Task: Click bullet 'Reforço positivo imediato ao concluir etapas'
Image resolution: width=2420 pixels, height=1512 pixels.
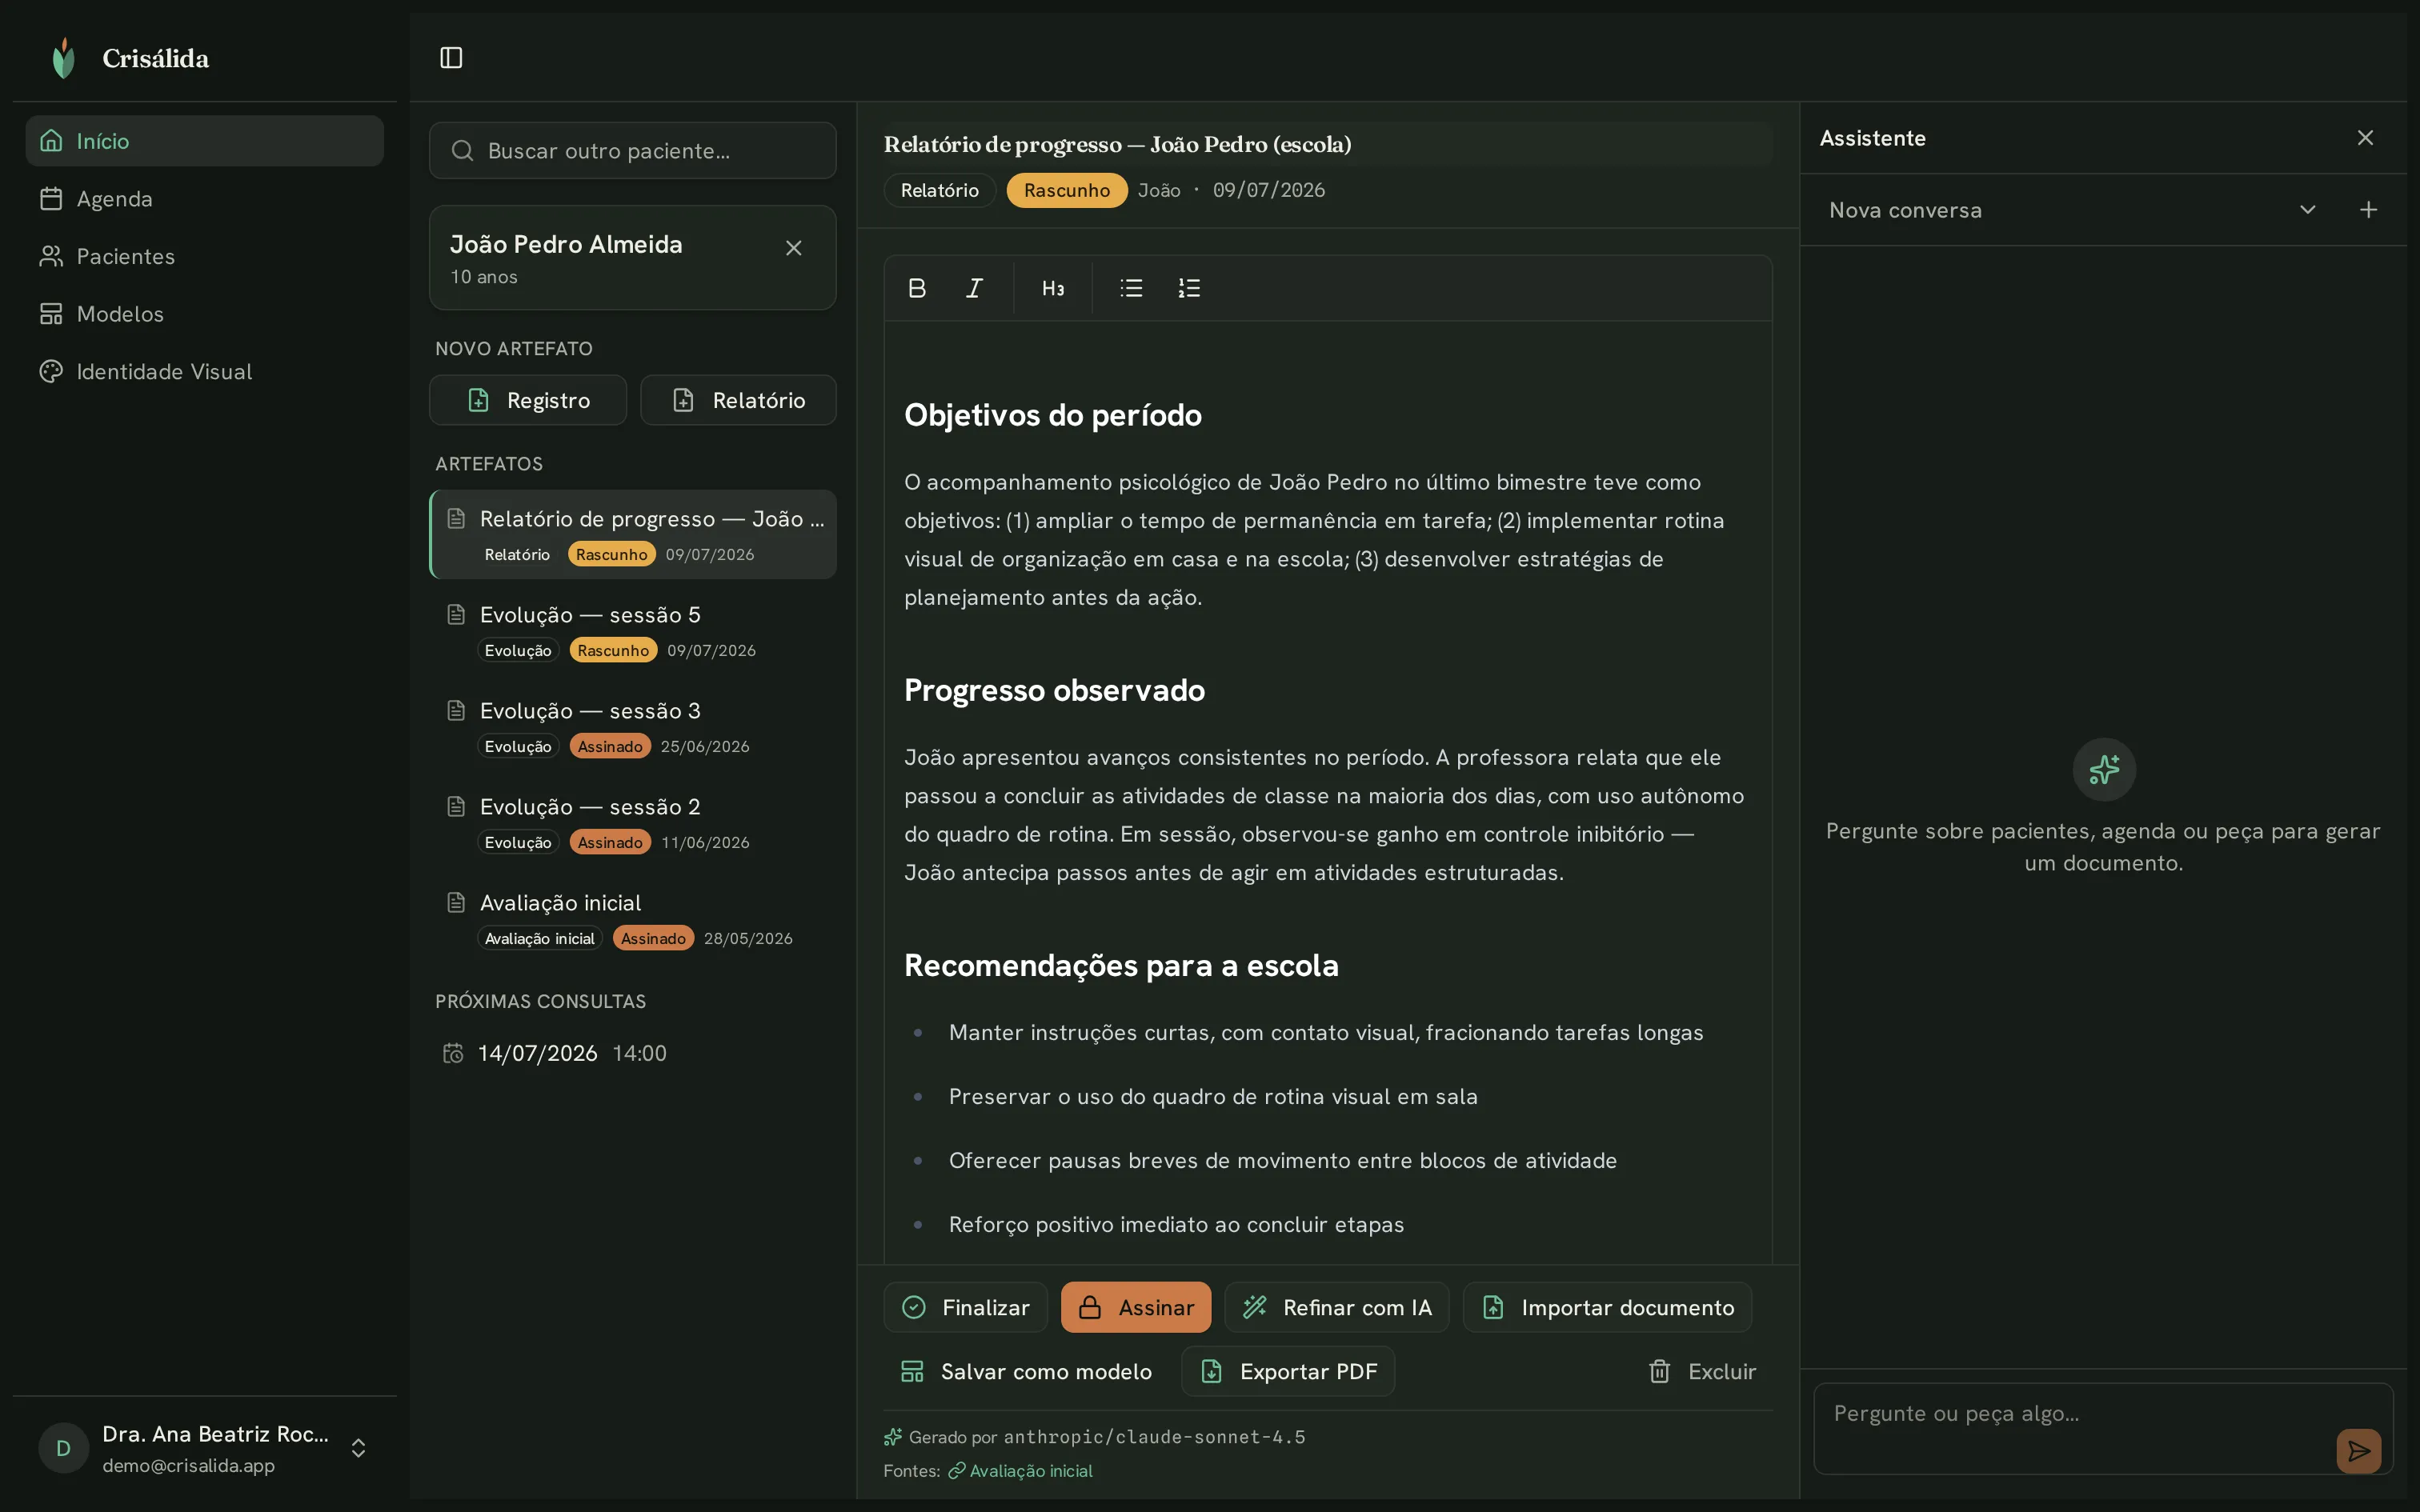Action: pyautogui.click(x=1176, y=1224)
